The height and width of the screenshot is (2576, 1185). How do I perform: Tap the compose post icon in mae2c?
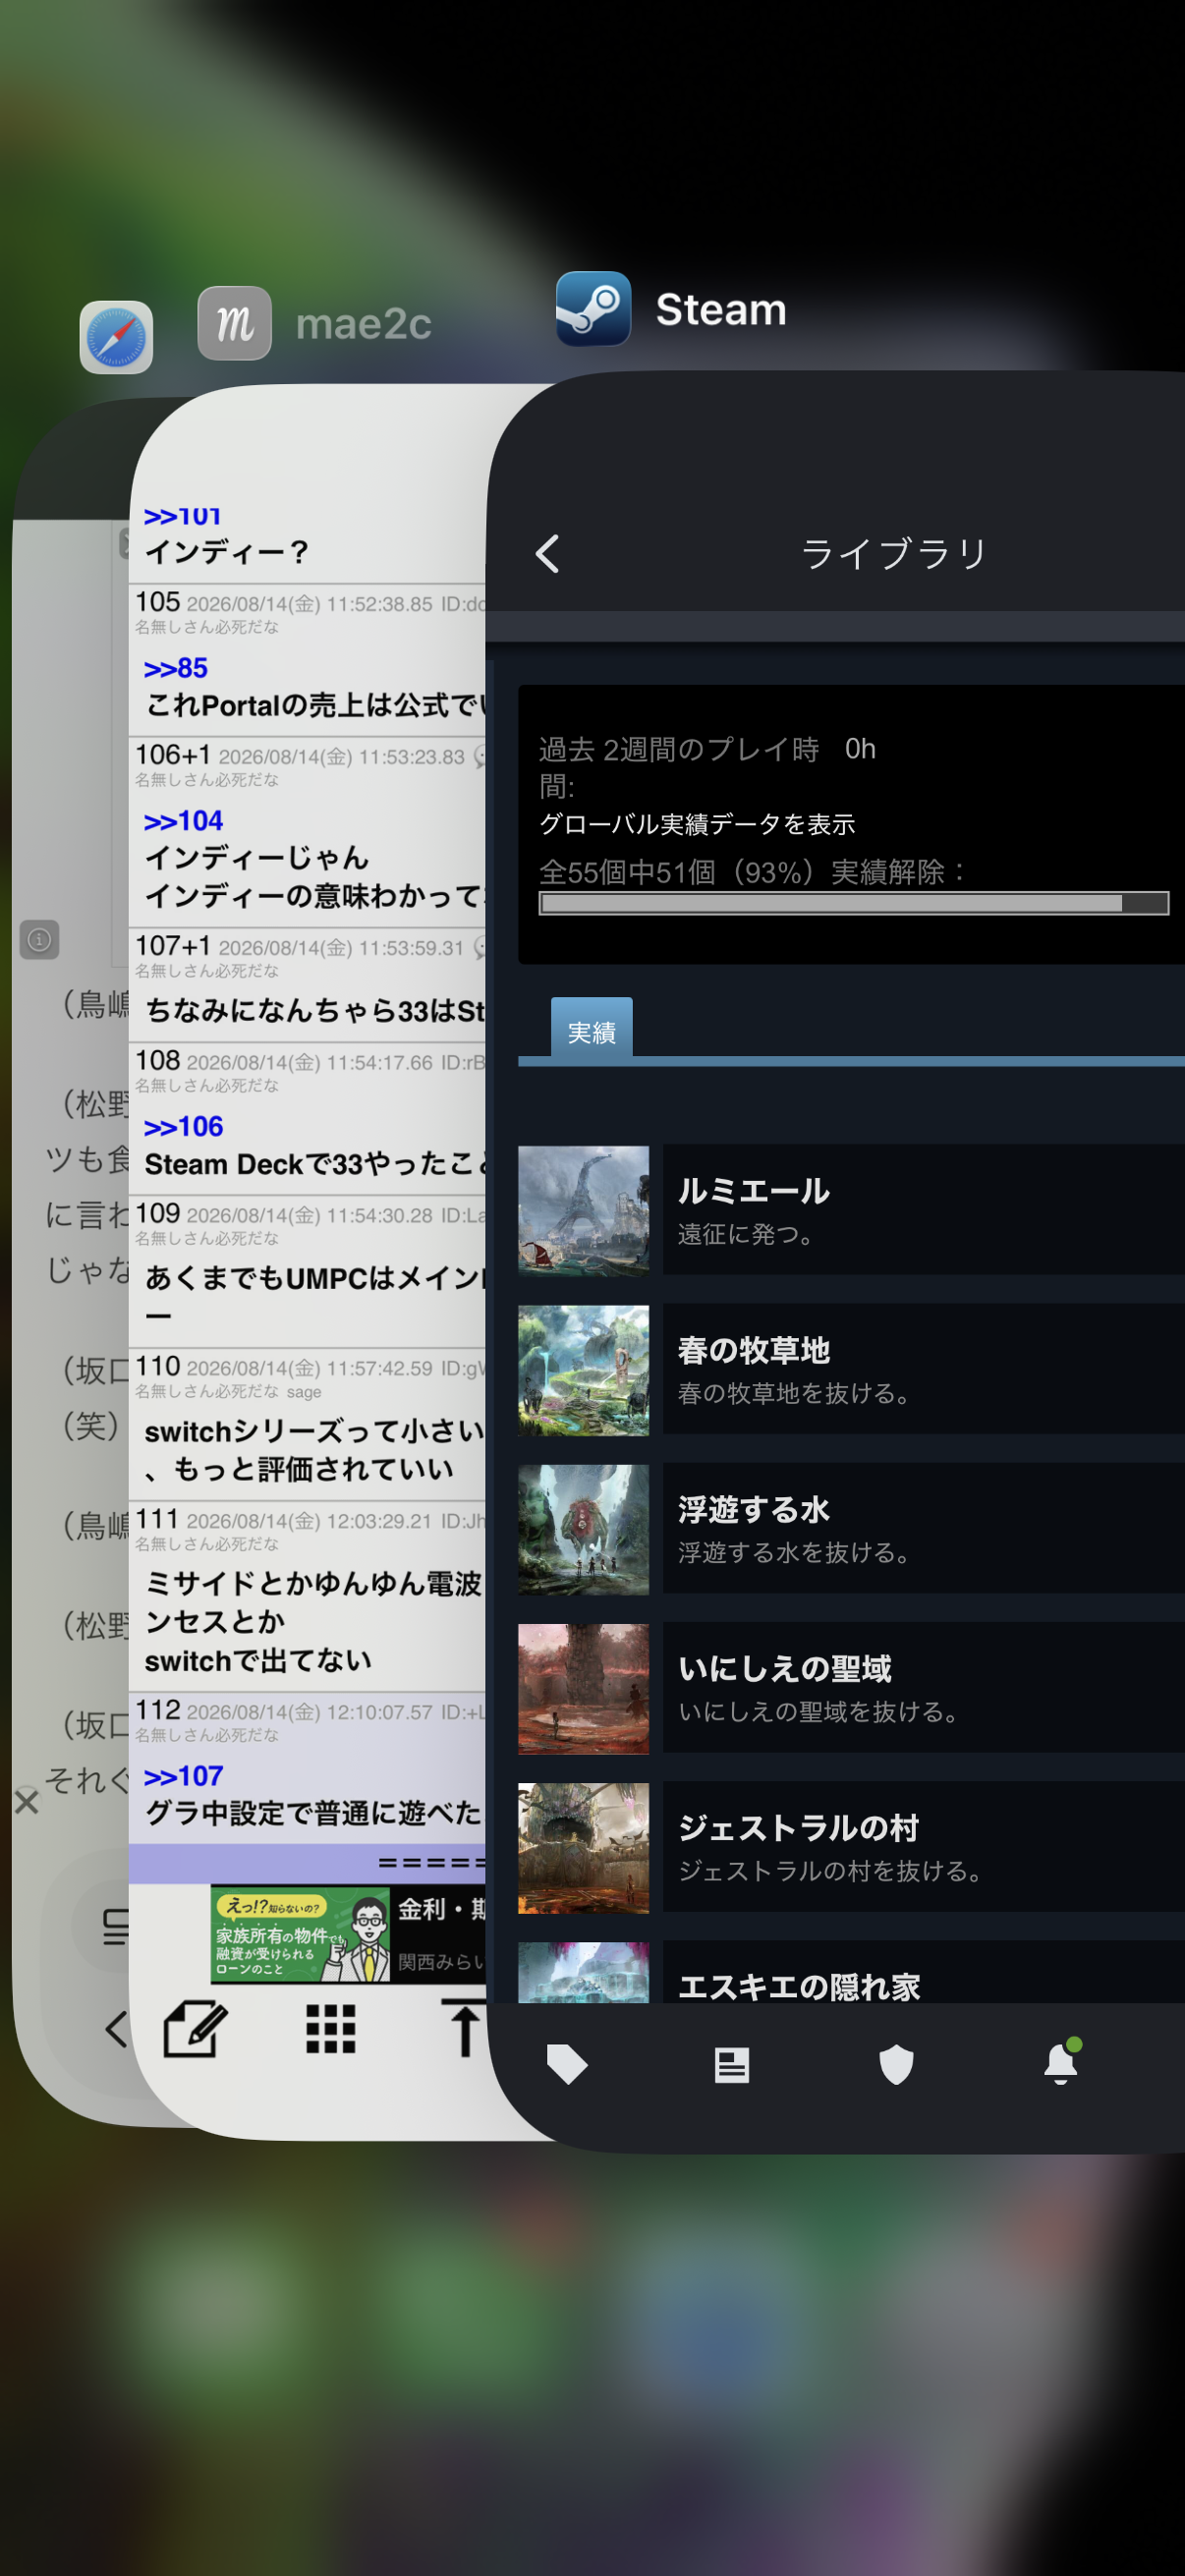point(195,2029)
